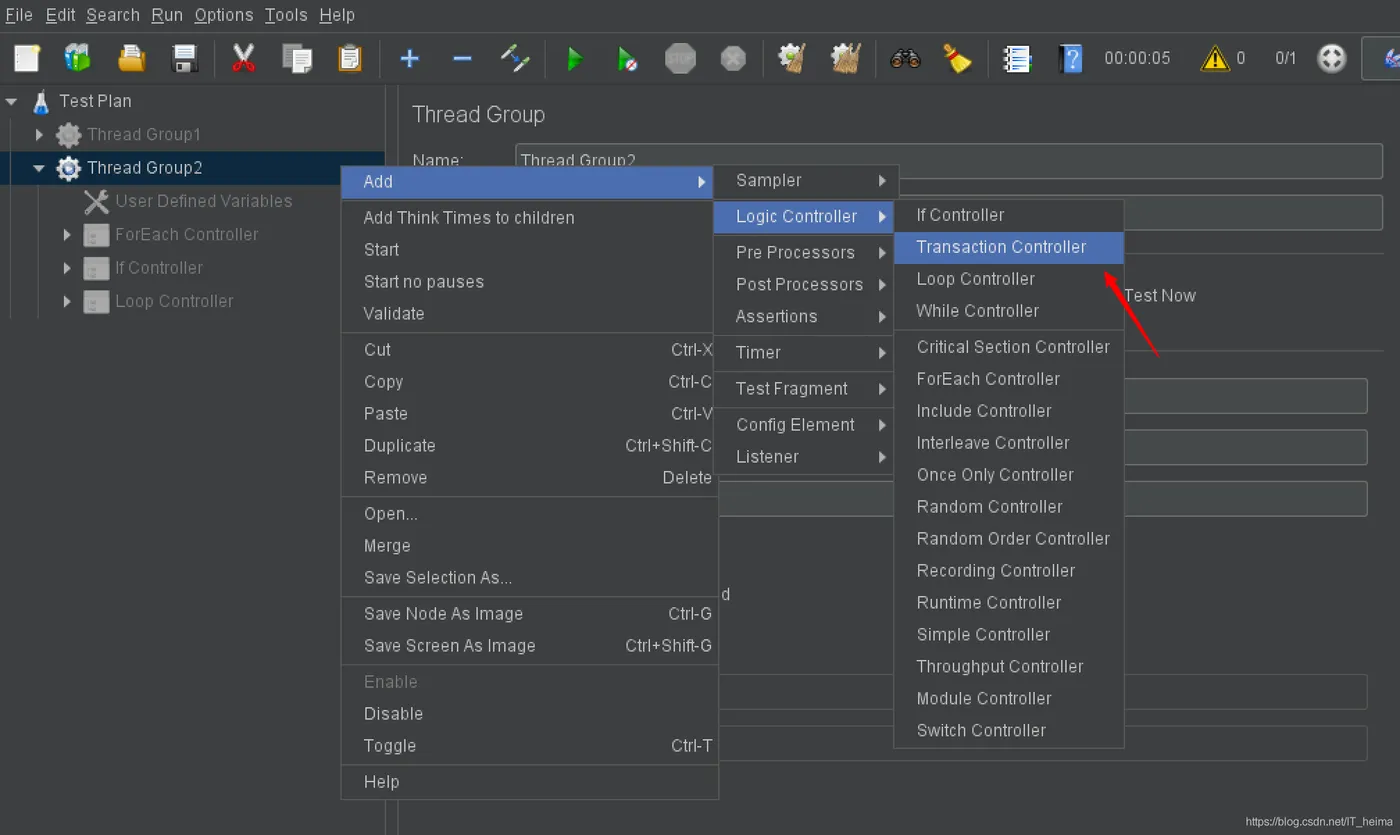Click the green Start run toolbar icon

574,59
